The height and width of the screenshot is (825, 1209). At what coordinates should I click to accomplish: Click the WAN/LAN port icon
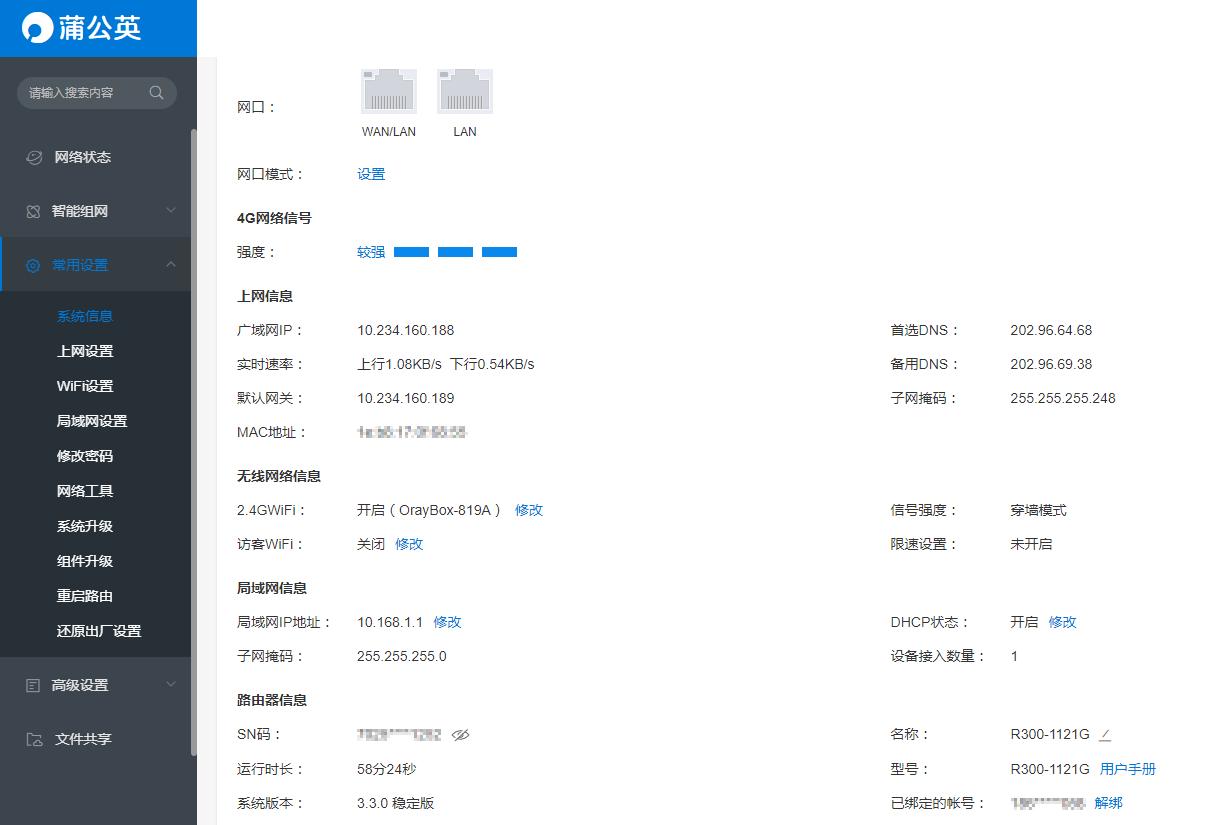click(x=388, y=88)
